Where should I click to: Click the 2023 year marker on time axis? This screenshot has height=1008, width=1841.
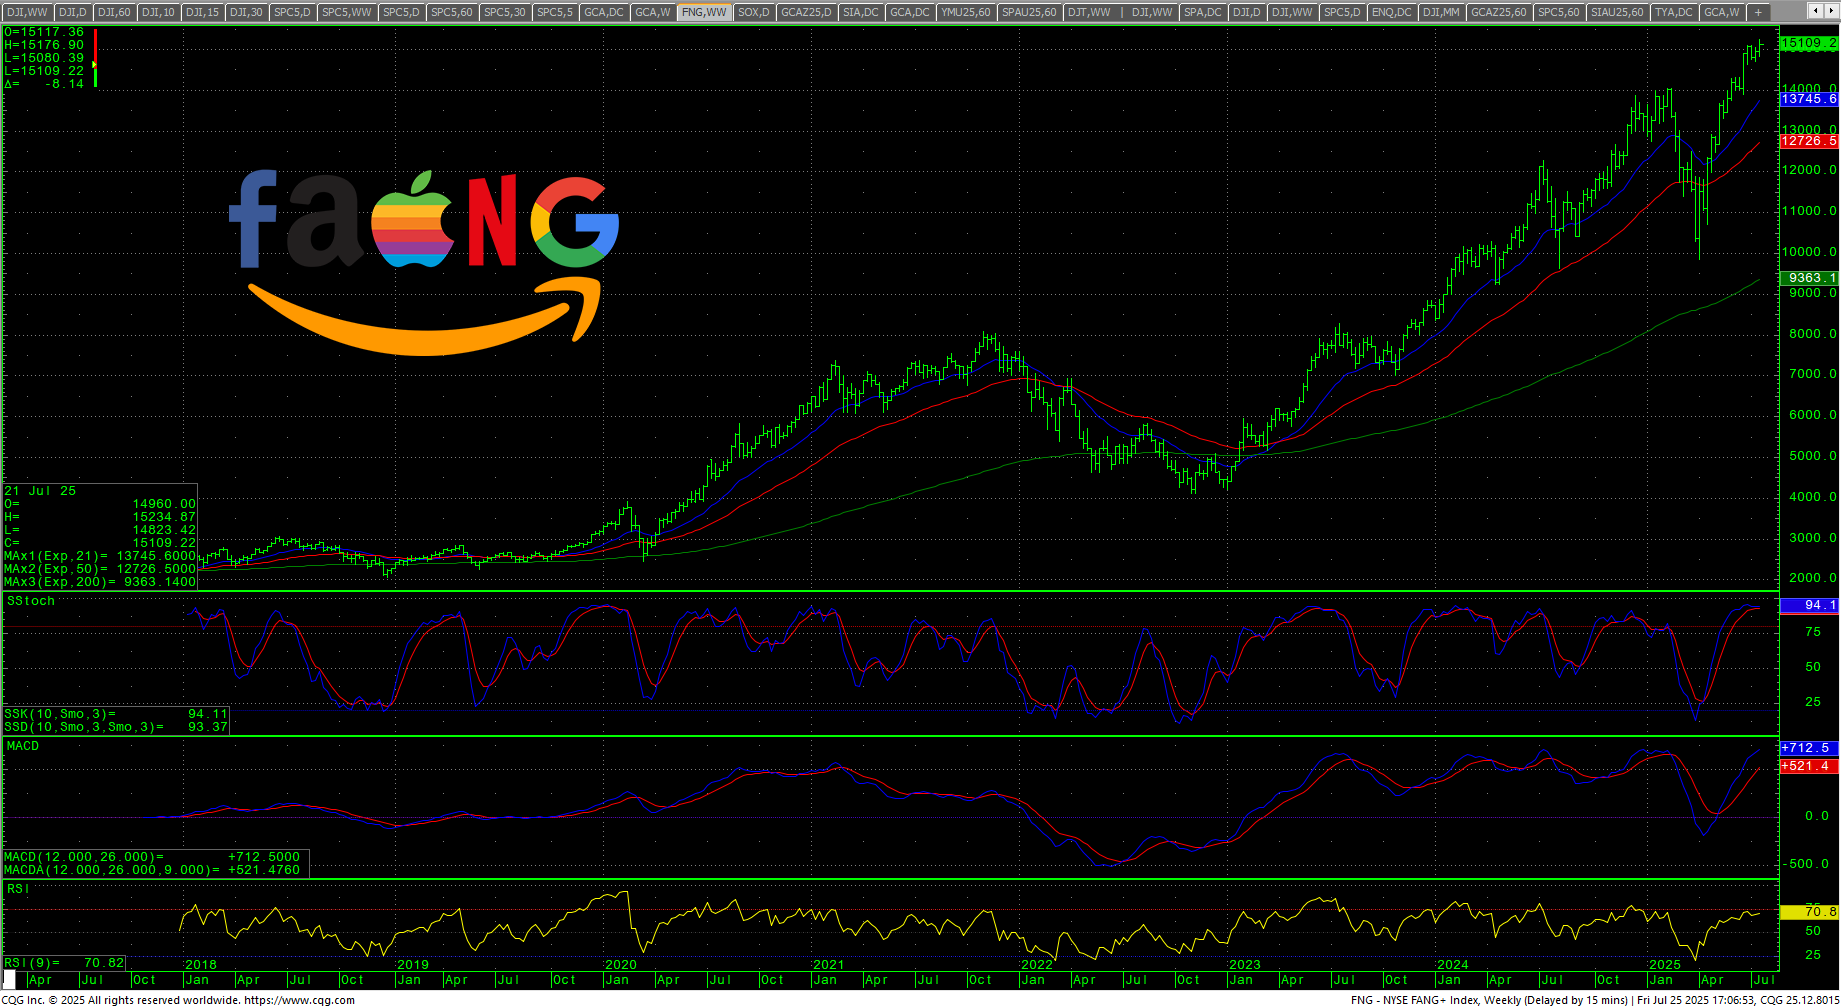pos(1245,965)
